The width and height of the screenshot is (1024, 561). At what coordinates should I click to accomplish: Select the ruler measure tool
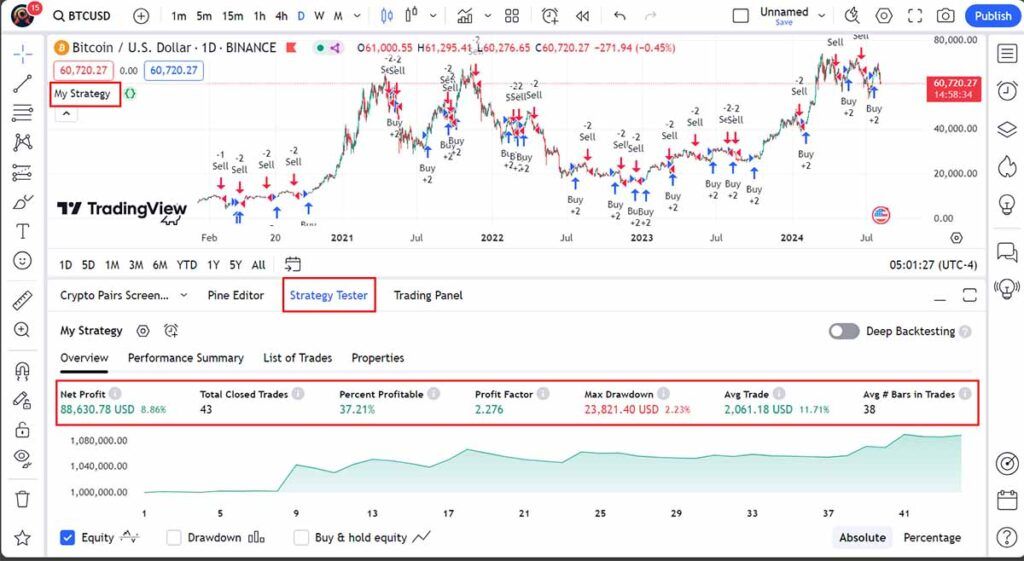22,300
